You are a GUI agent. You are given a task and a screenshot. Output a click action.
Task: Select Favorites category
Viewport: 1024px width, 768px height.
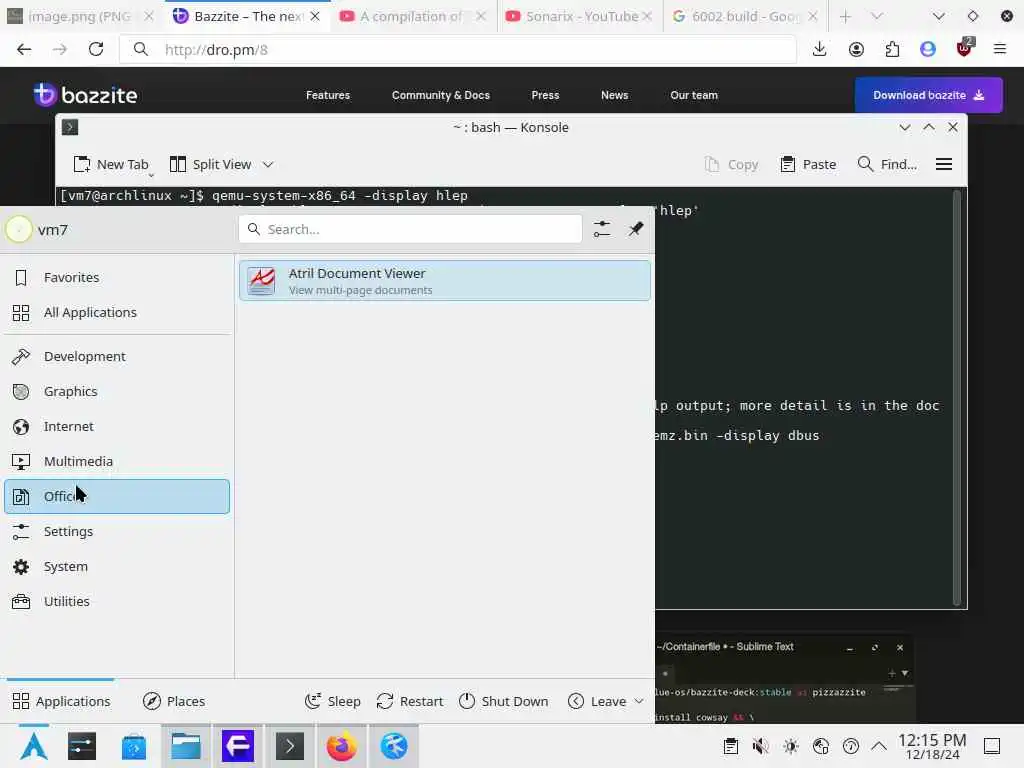(x=118, y=278)
